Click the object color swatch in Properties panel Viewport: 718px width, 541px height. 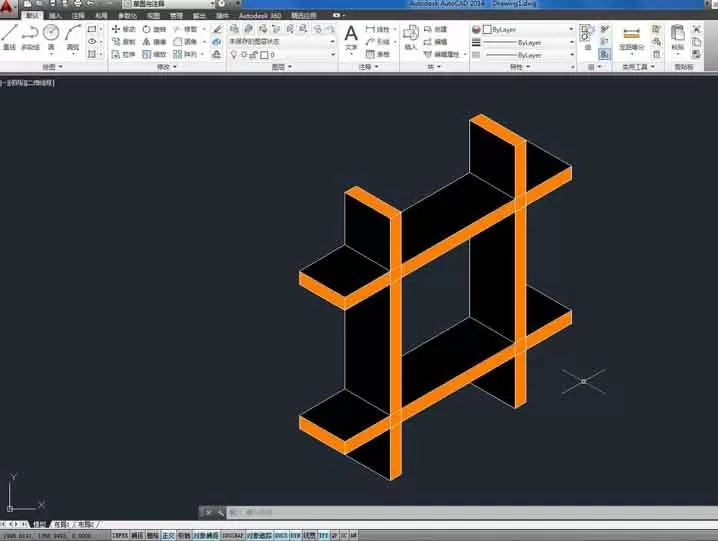coord(487,29)
